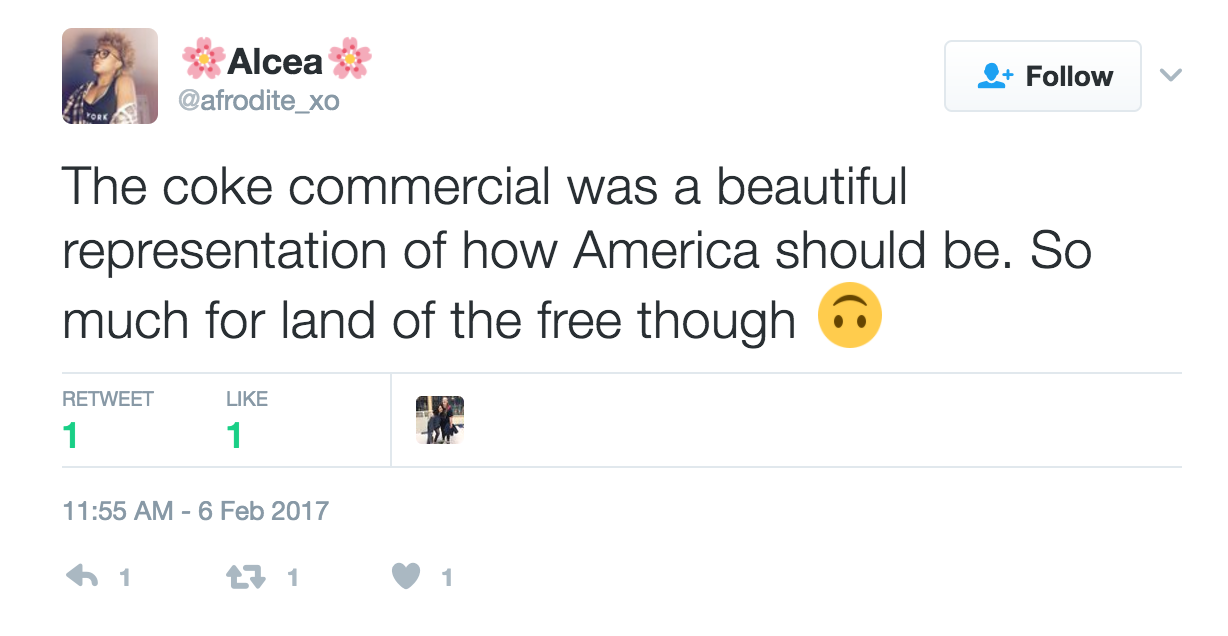Click the upside-down face emoji
This screenshot has width=1228, height=636.
click(x=850, y=315)
